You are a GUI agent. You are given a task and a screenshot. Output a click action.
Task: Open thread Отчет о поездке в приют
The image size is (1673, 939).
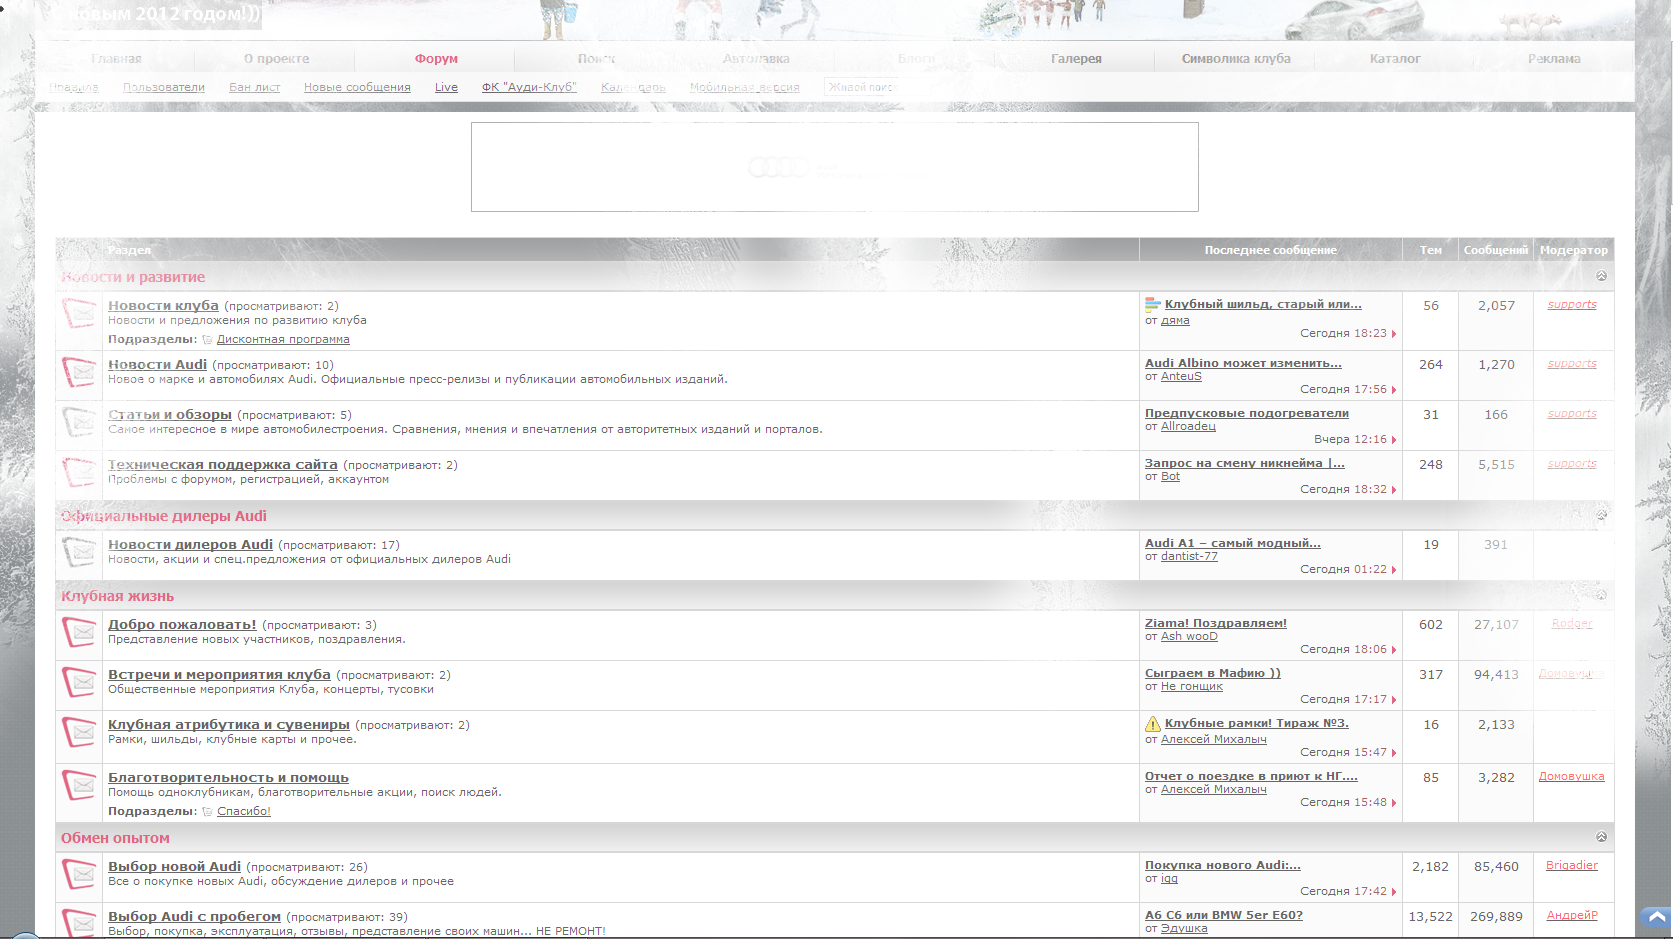pos(1251,776)
